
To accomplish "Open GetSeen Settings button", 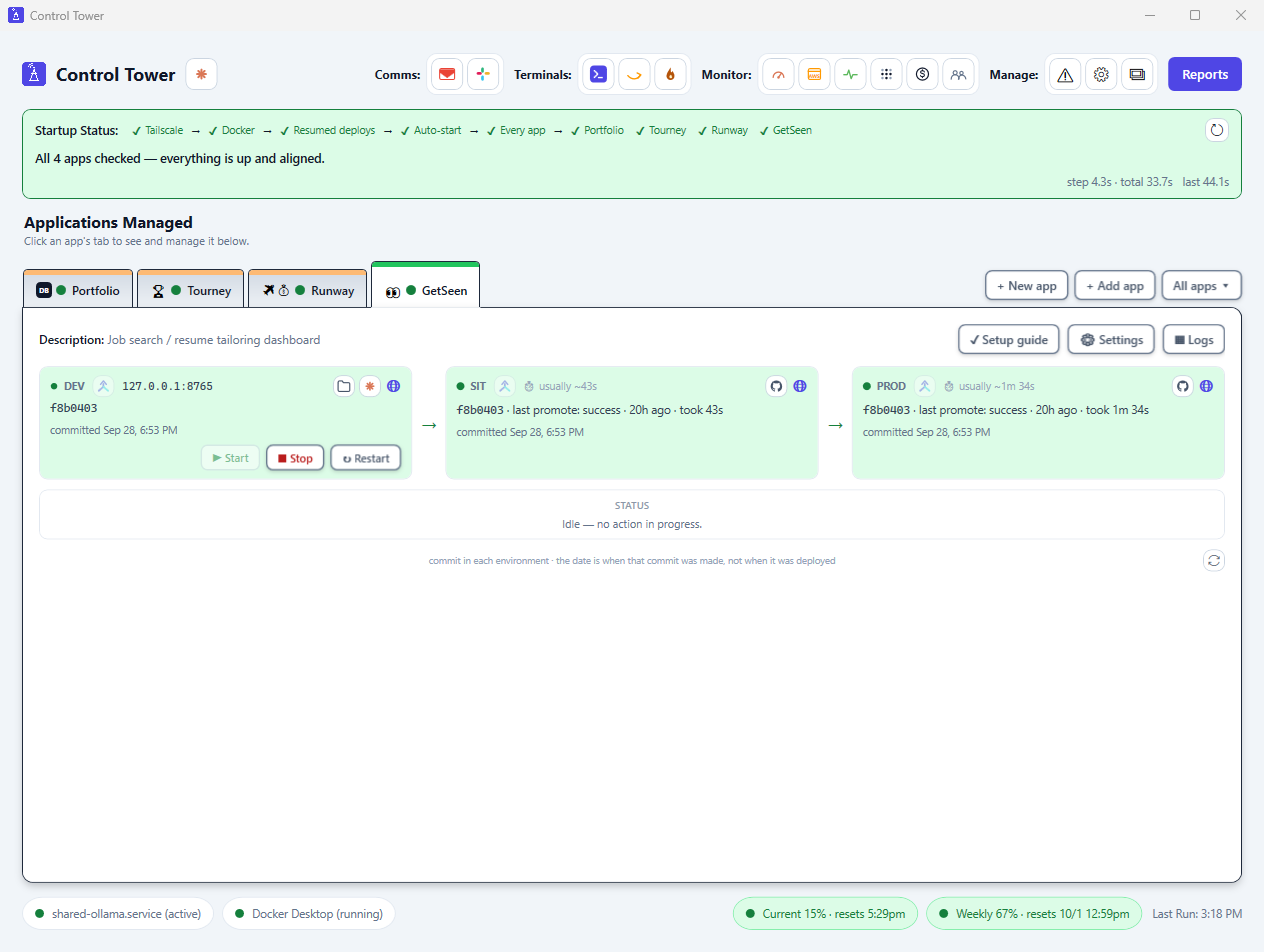I will [x=1112, y=339].
